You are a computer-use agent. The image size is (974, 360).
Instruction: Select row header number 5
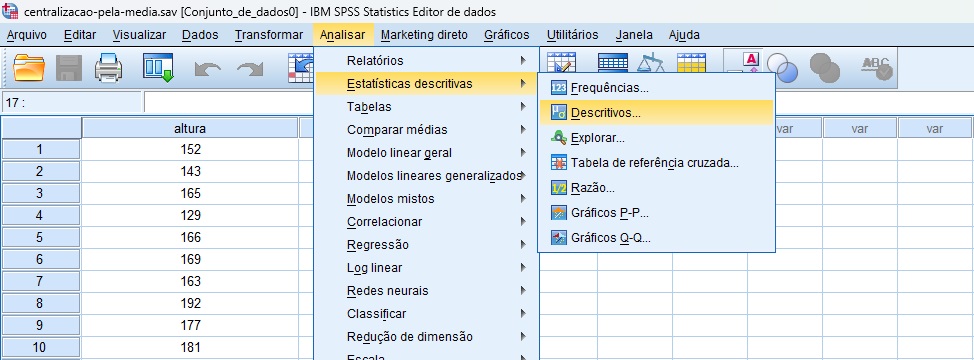tap(40, 237)
